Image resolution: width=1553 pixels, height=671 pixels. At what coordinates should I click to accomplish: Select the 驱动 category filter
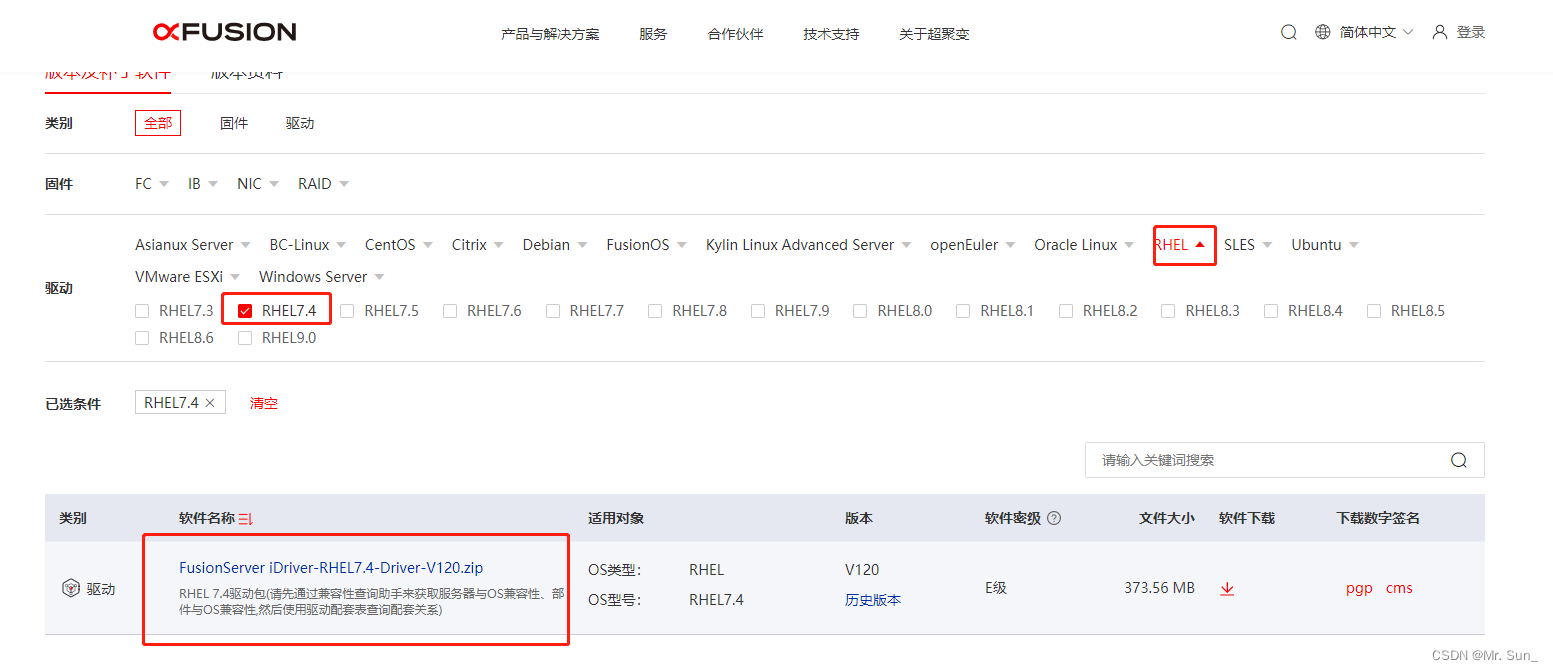(300, 123)
